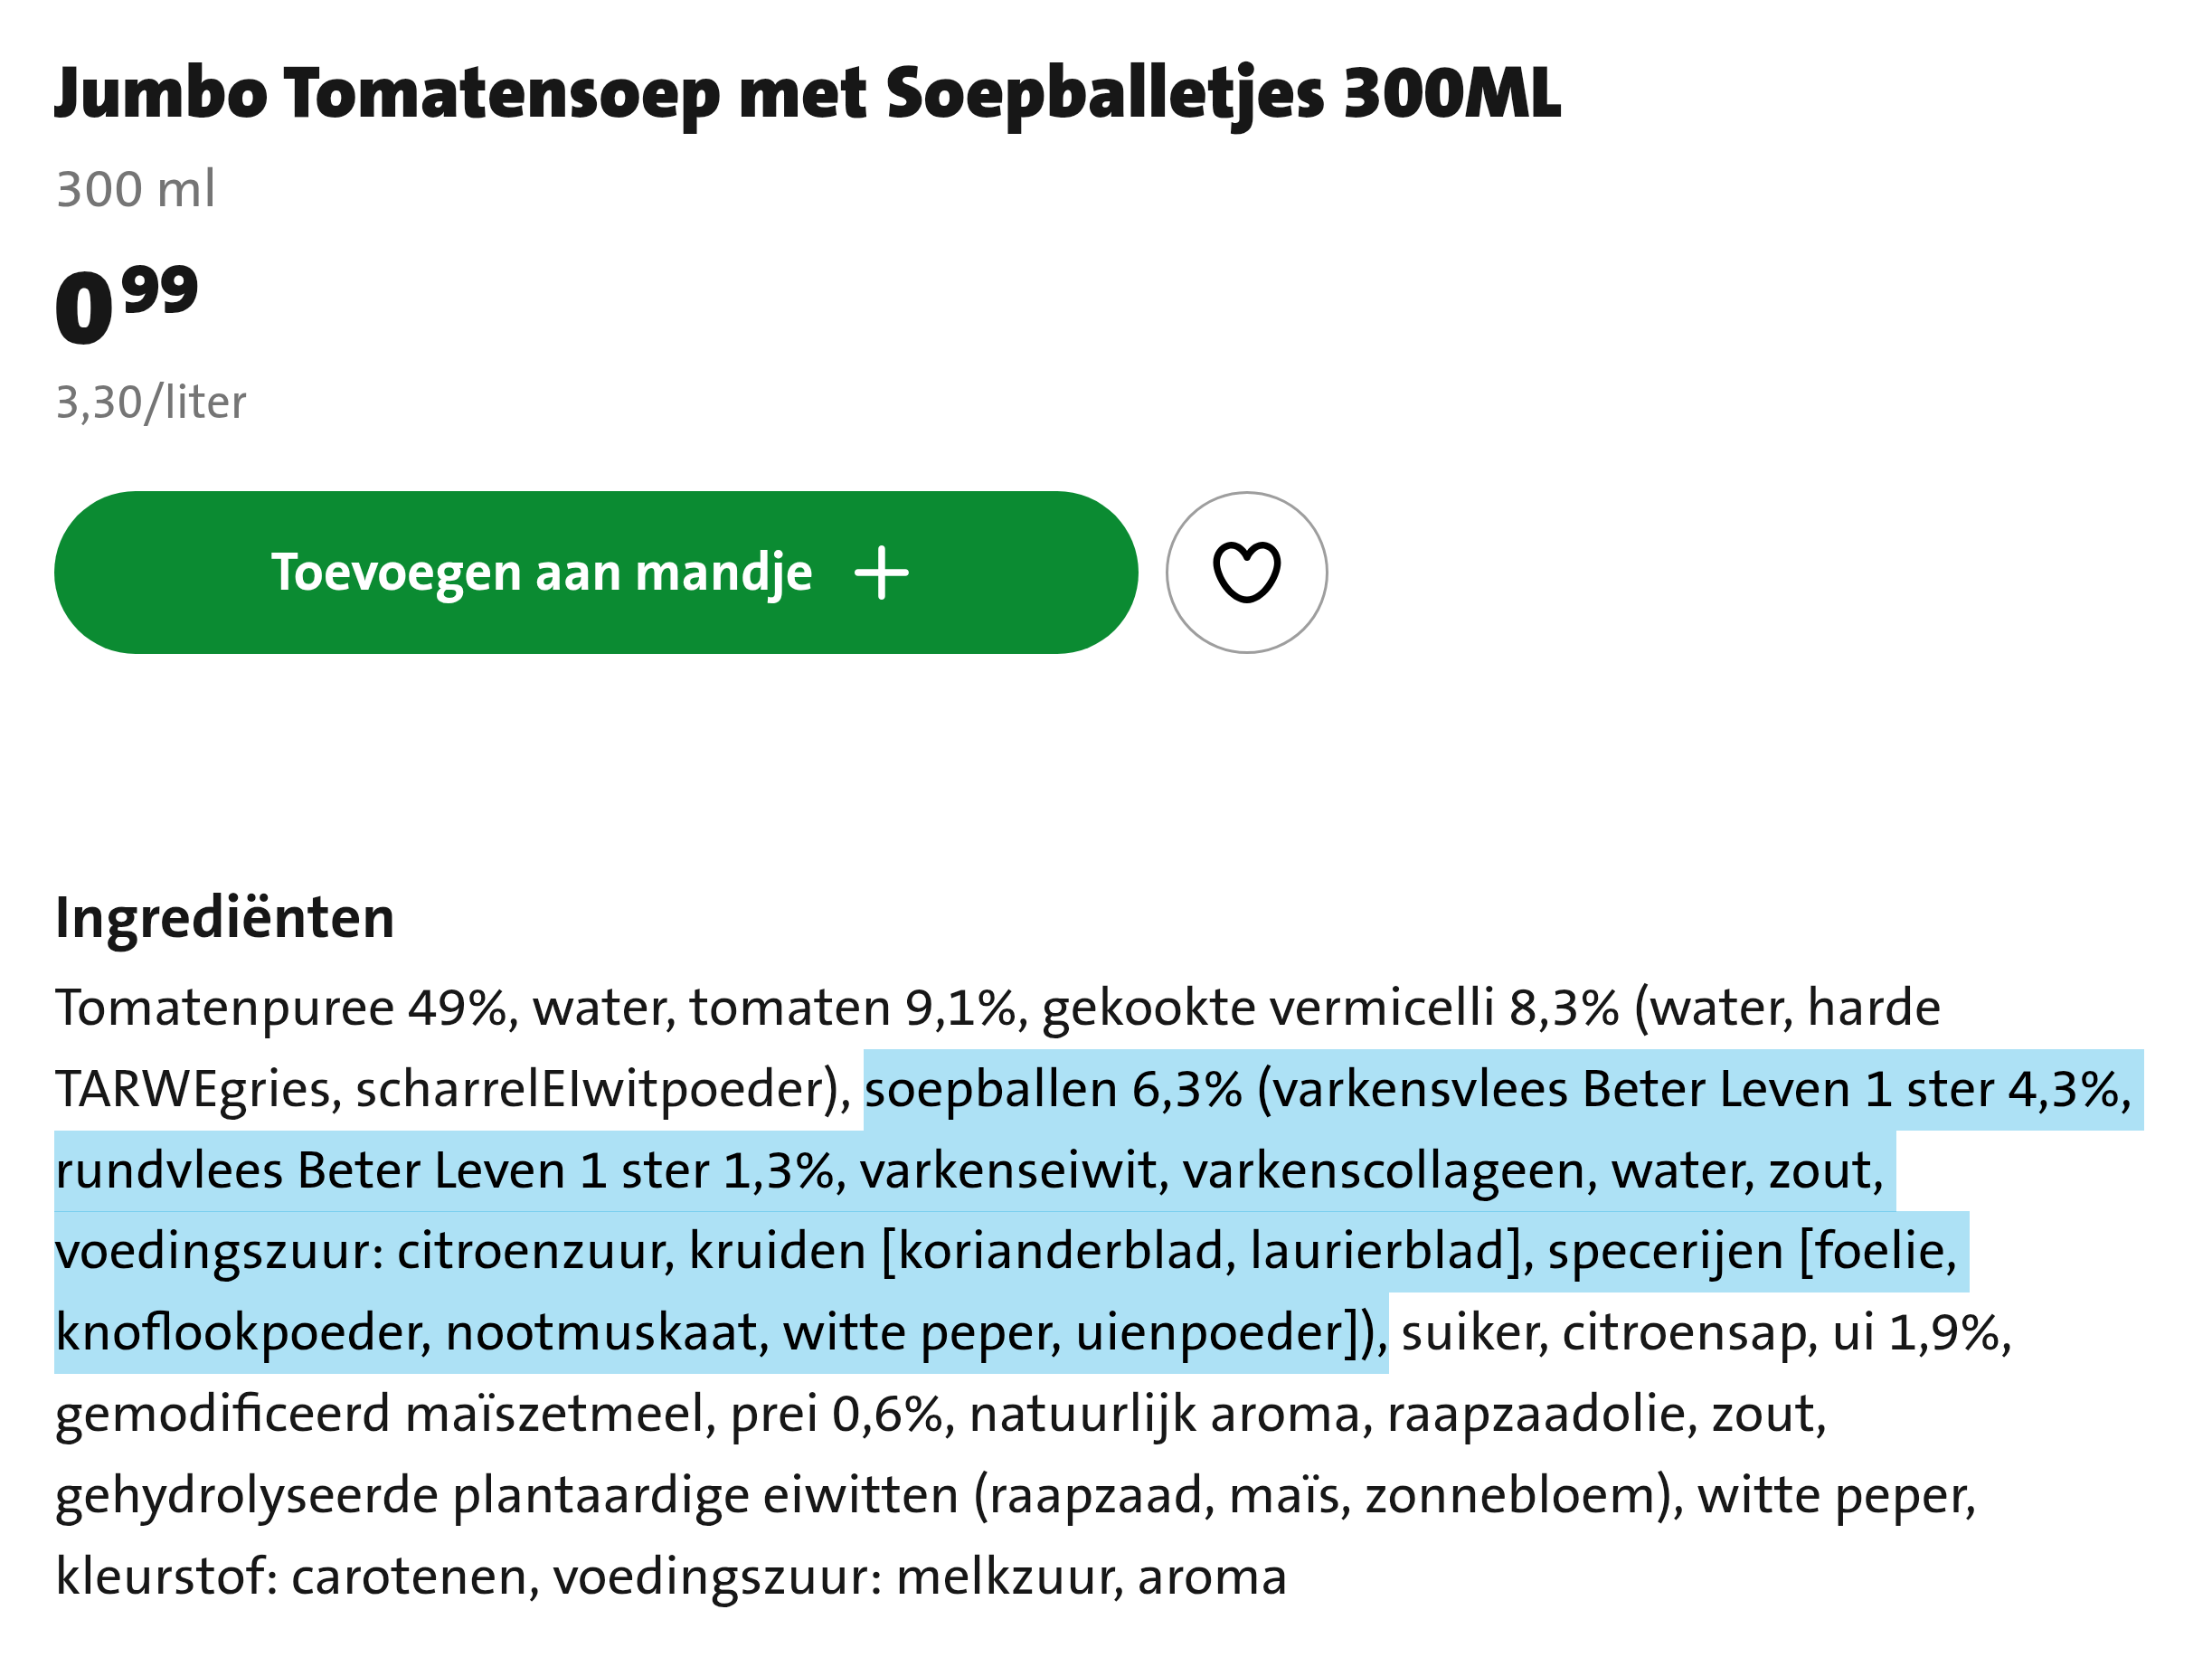Screen dimensions: 2212x1657
Task: Click the highlighted word 'knoflookpoeder'
Action: click(x=242, y=1333)
